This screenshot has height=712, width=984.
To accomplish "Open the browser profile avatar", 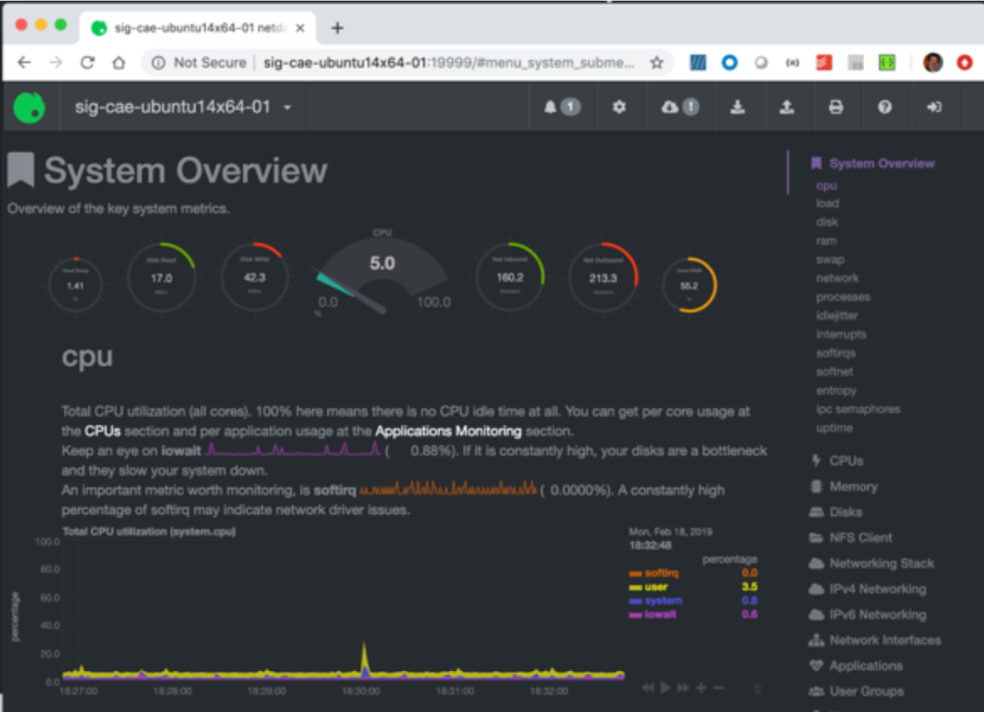I will [x=933, y=63].
